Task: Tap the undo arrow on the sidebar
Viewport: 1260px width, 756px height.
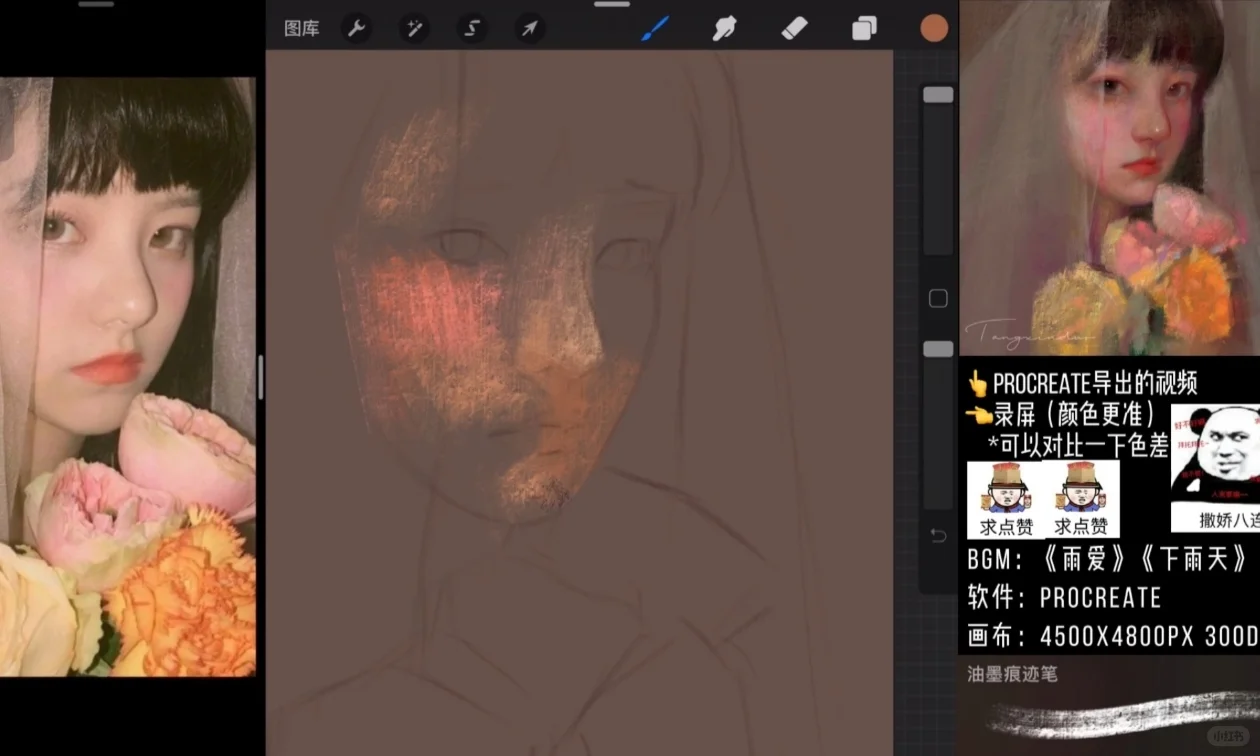Action: point(937,536)
